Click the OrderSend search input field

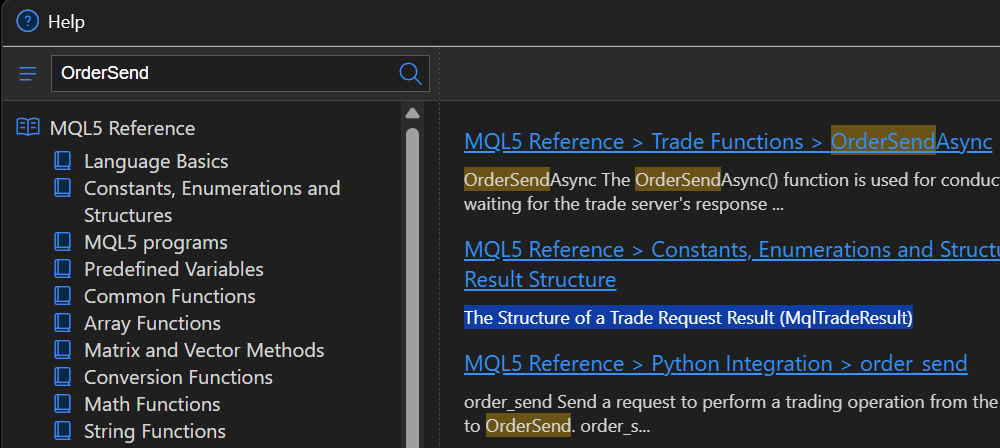[220, 73]
